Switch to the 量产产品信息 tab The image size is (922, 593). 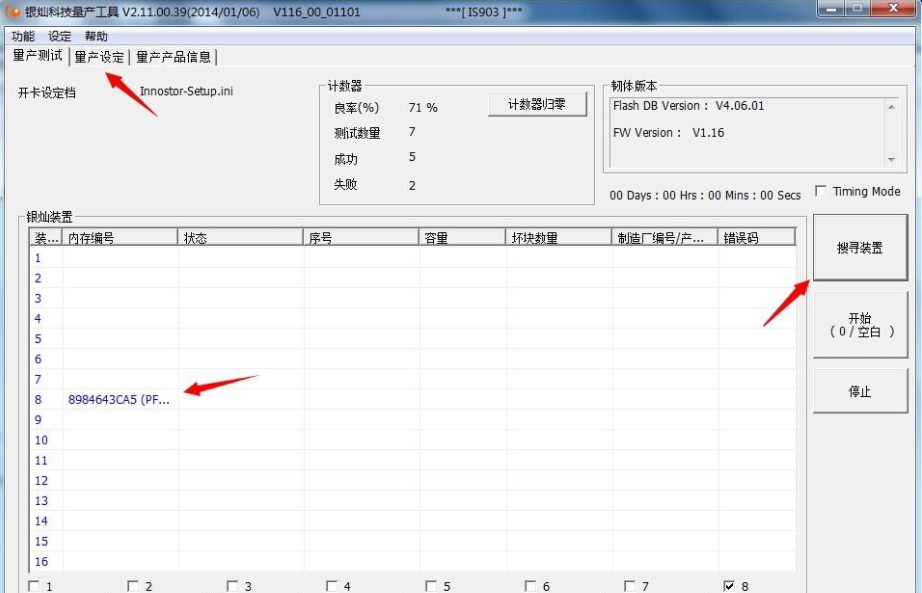click(173, 57)
